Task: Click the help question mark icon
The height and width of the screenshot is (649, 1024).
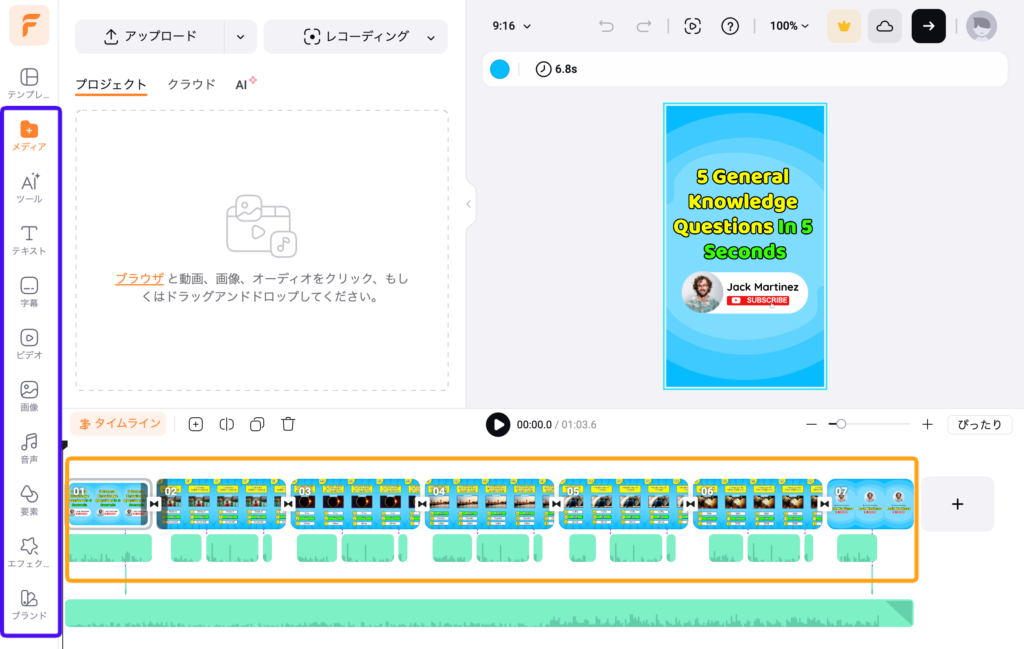Action: point(730,26)
